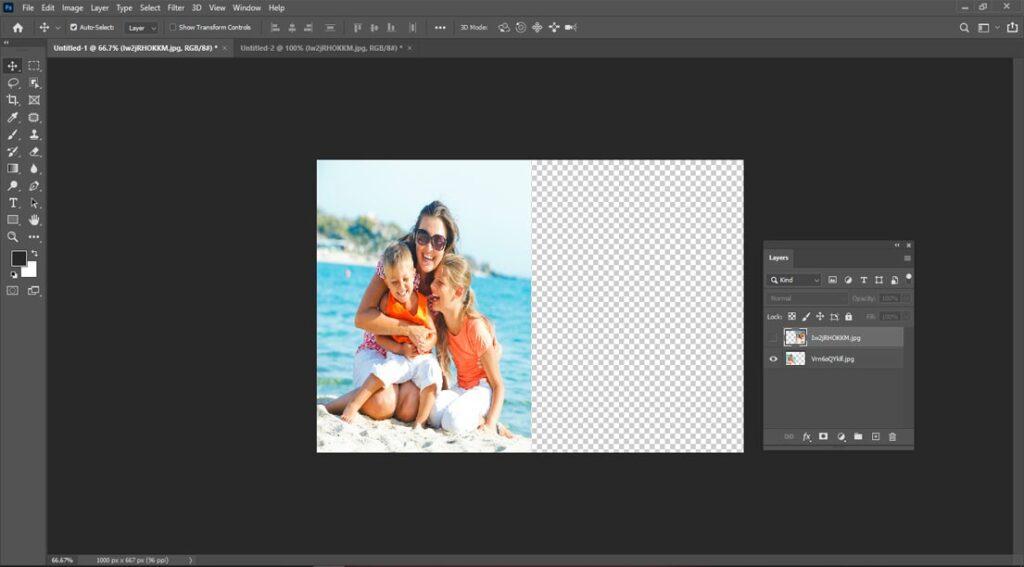Create new fill or adjustment layer
This screenshot has width=1024, height=567.
(x=841, y=436)
